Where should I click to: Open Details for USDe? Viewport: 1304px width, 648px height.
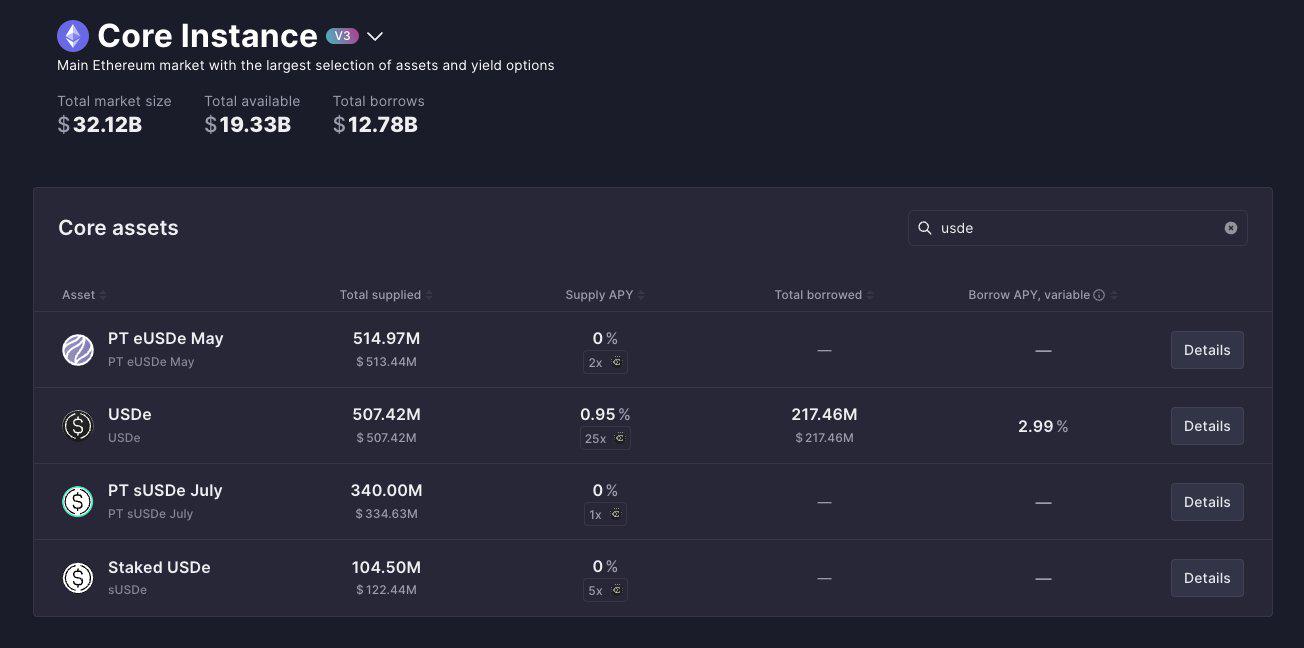coord(1207,426)
